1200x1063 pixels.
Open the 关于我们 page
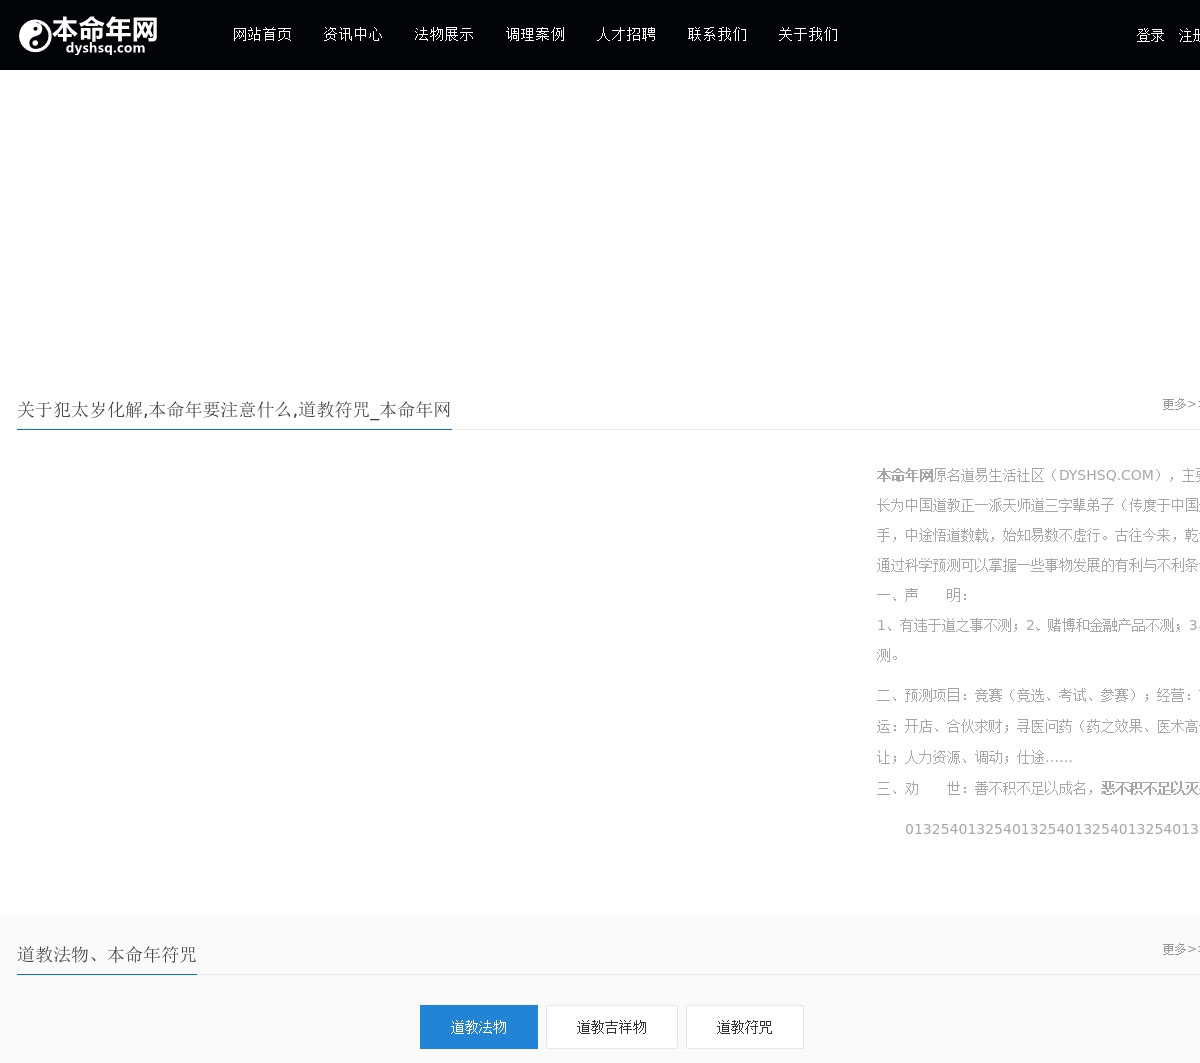point(808,35)
